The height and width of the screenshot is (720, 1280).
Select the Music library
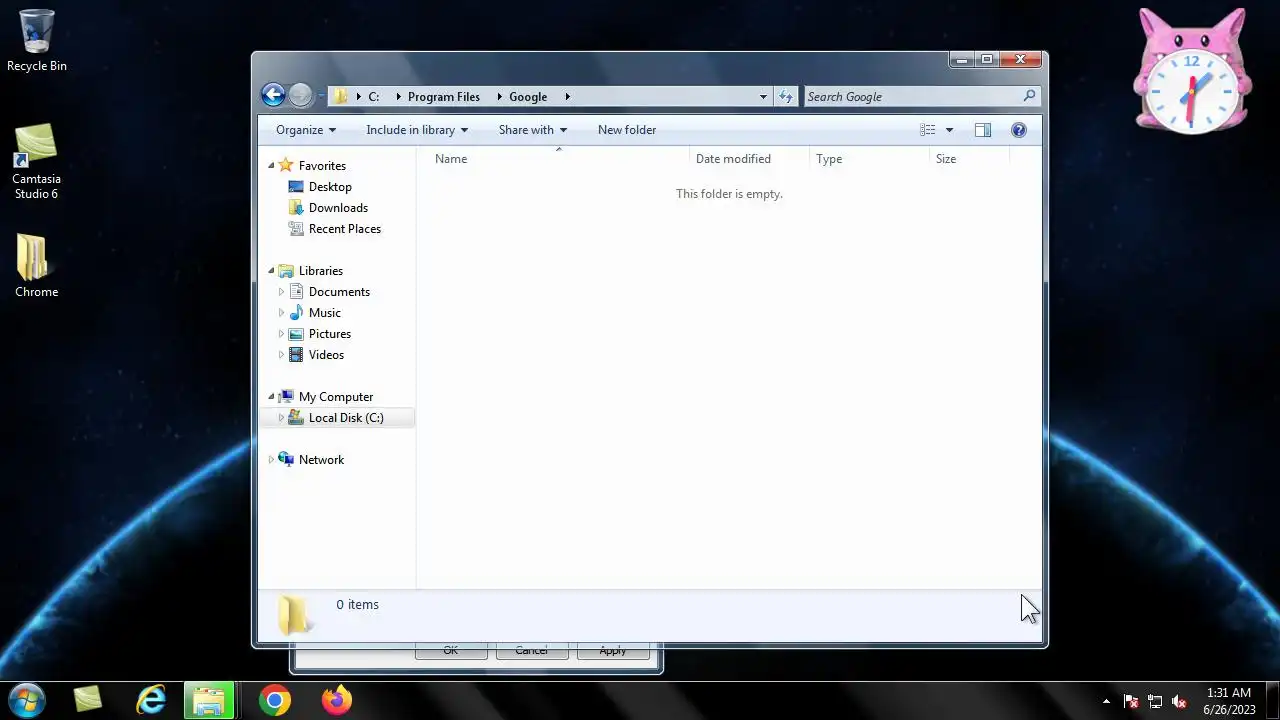pos(325,313)
